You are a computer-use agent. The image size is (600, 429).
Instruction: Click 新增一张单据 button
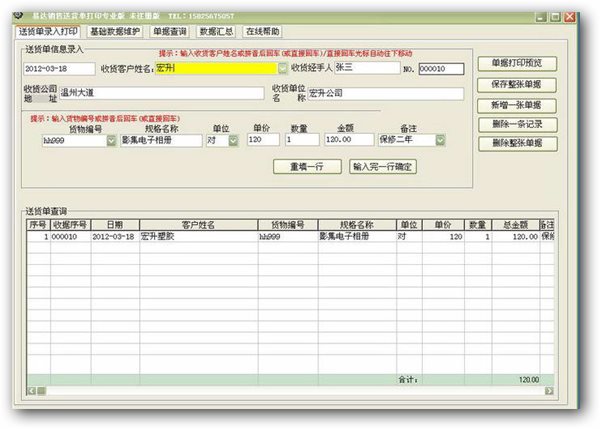click(517, 105)
